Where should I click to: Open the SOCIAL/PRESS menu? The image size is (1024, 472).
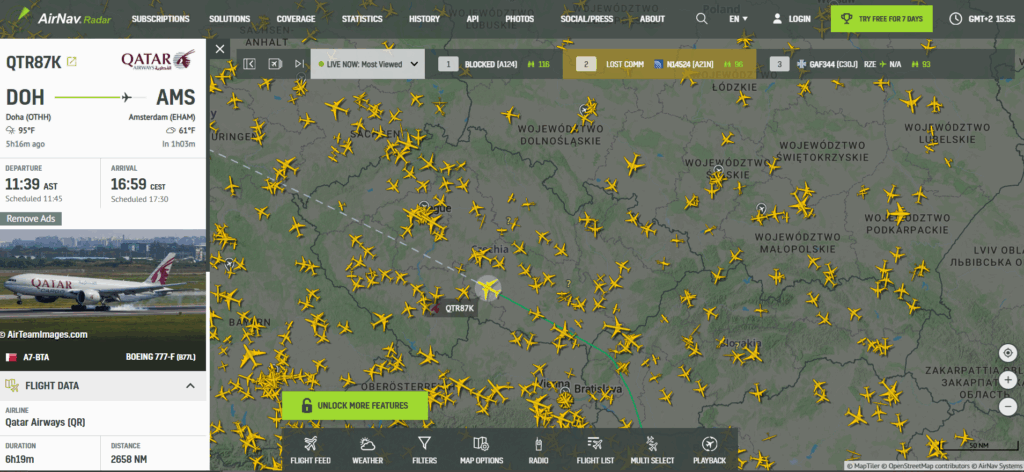click(586, 19)
